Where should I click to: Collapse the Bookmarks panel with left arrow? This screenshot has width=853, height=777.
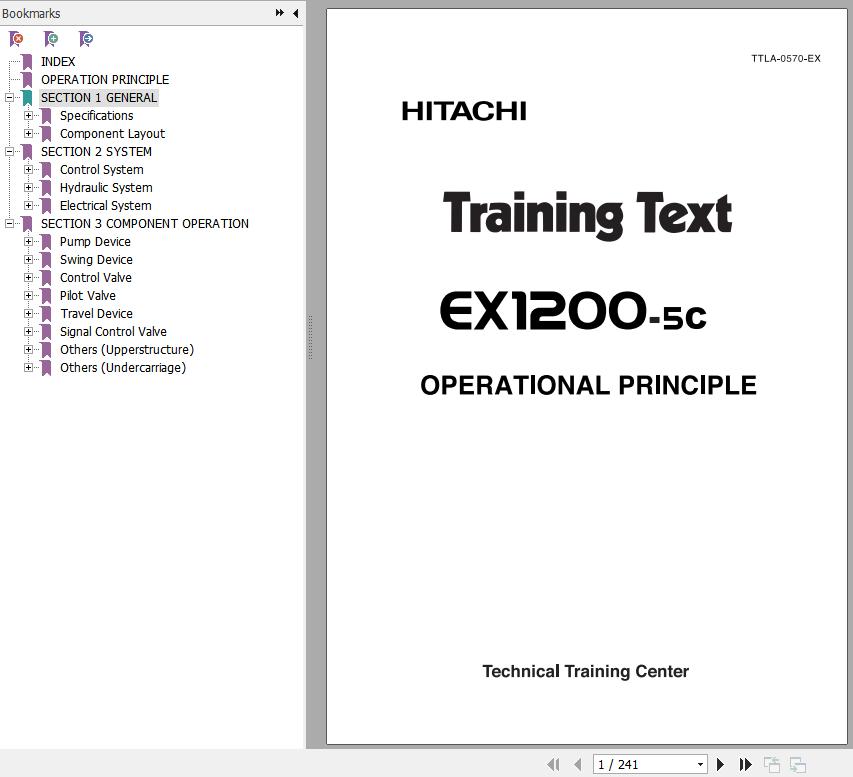pos(295,13)
